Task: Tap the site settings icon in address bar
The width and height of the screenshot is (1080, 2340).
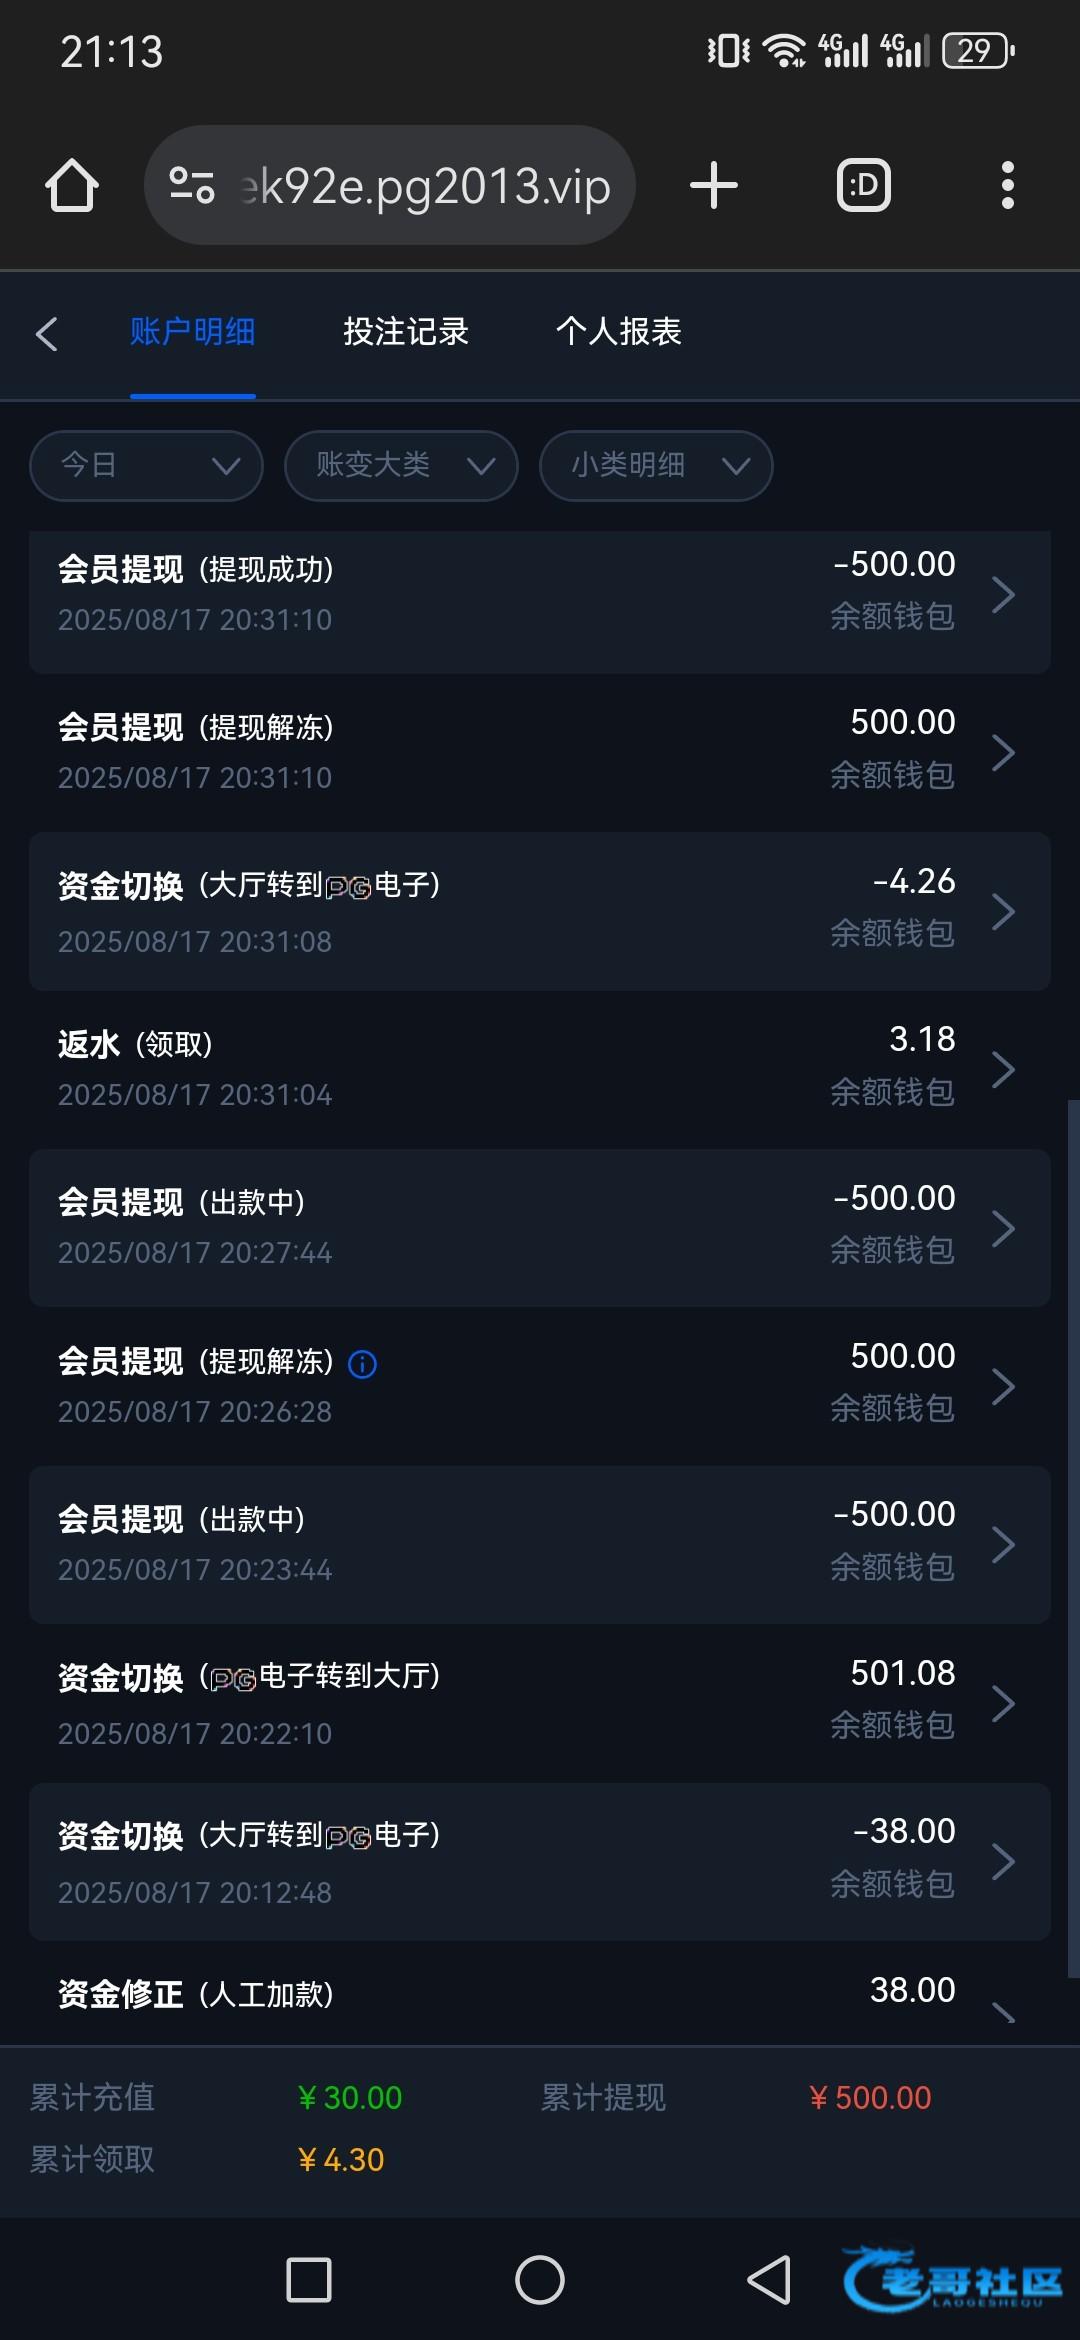Action: tap(192, 185)
